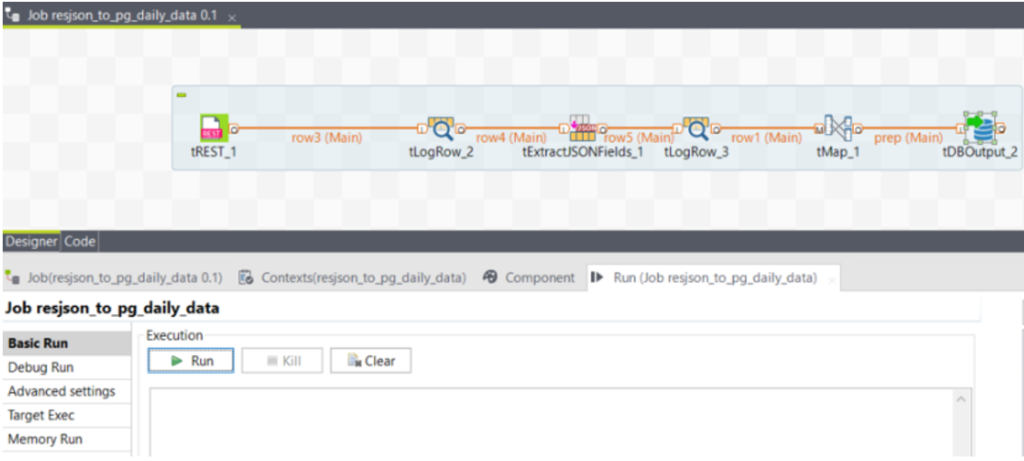This screenshot has width=1024, height=461.
Task: Open Advanced settings in the side list
Action: point(61,391)
